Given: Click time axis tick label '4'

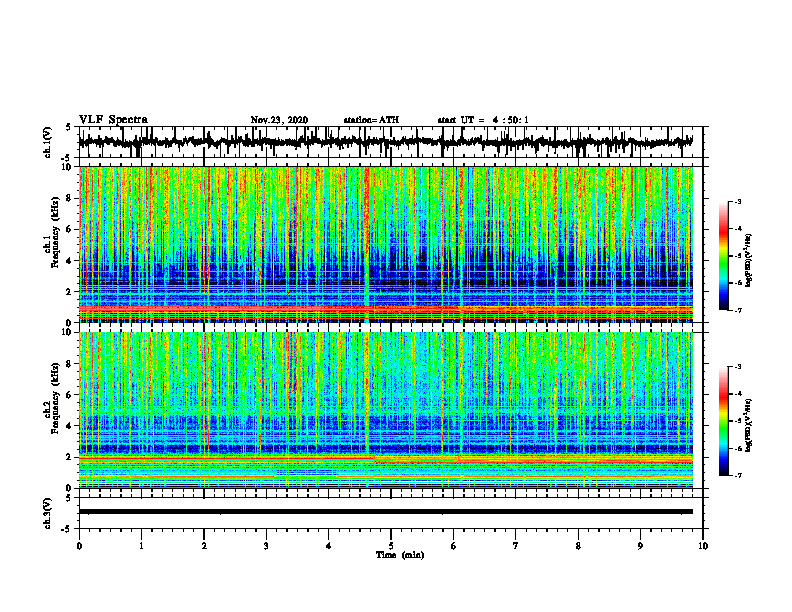Looking at the screenshot, I should pyautogui.click(x=328, y=546).
